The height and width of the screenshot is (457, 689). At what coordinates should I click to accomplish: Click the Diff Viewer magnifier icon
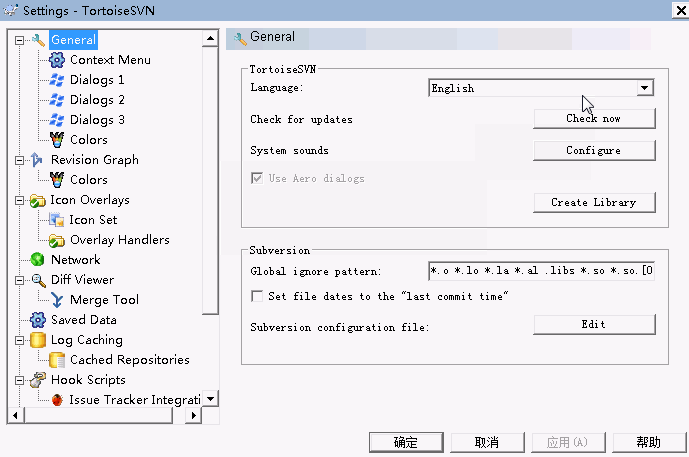tap(38, 280)
